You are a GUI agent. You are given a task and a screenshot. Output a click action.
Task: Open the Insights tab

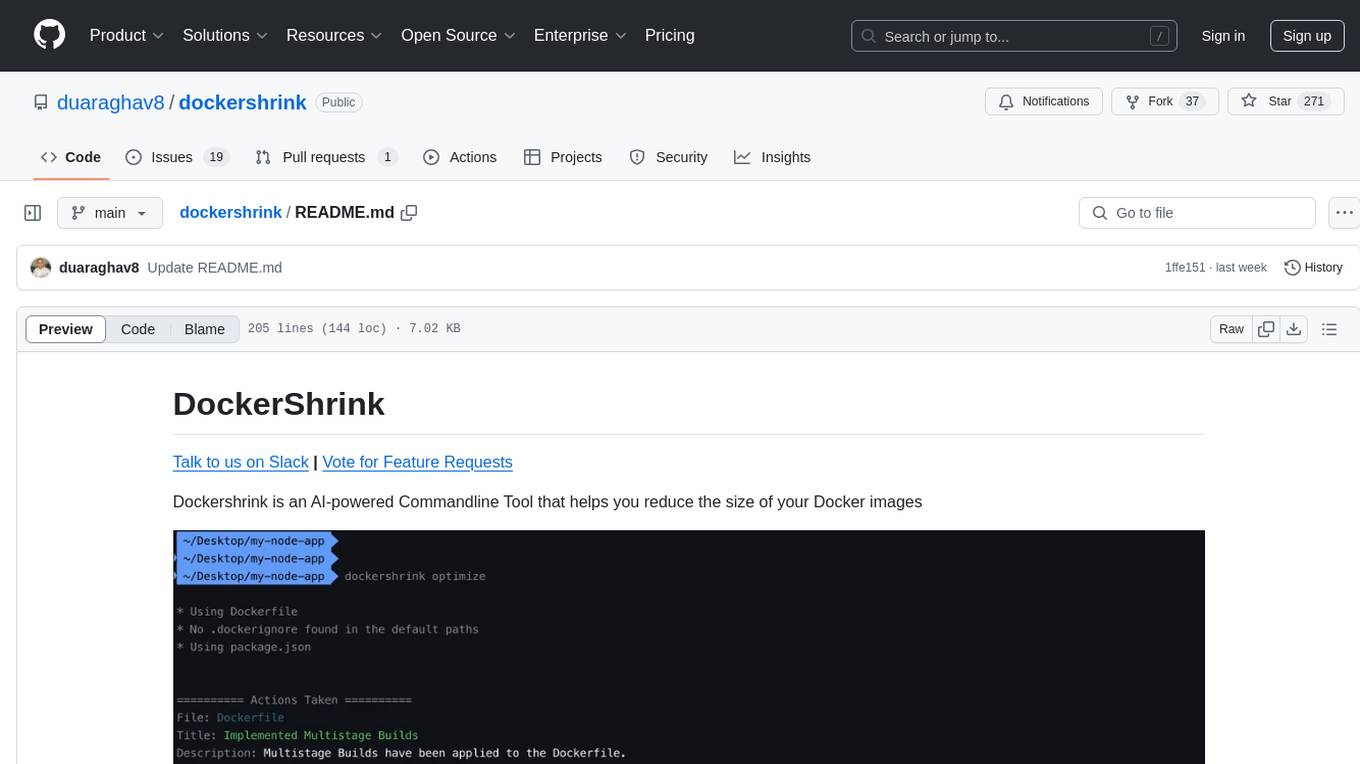click(x=772, y=157)
